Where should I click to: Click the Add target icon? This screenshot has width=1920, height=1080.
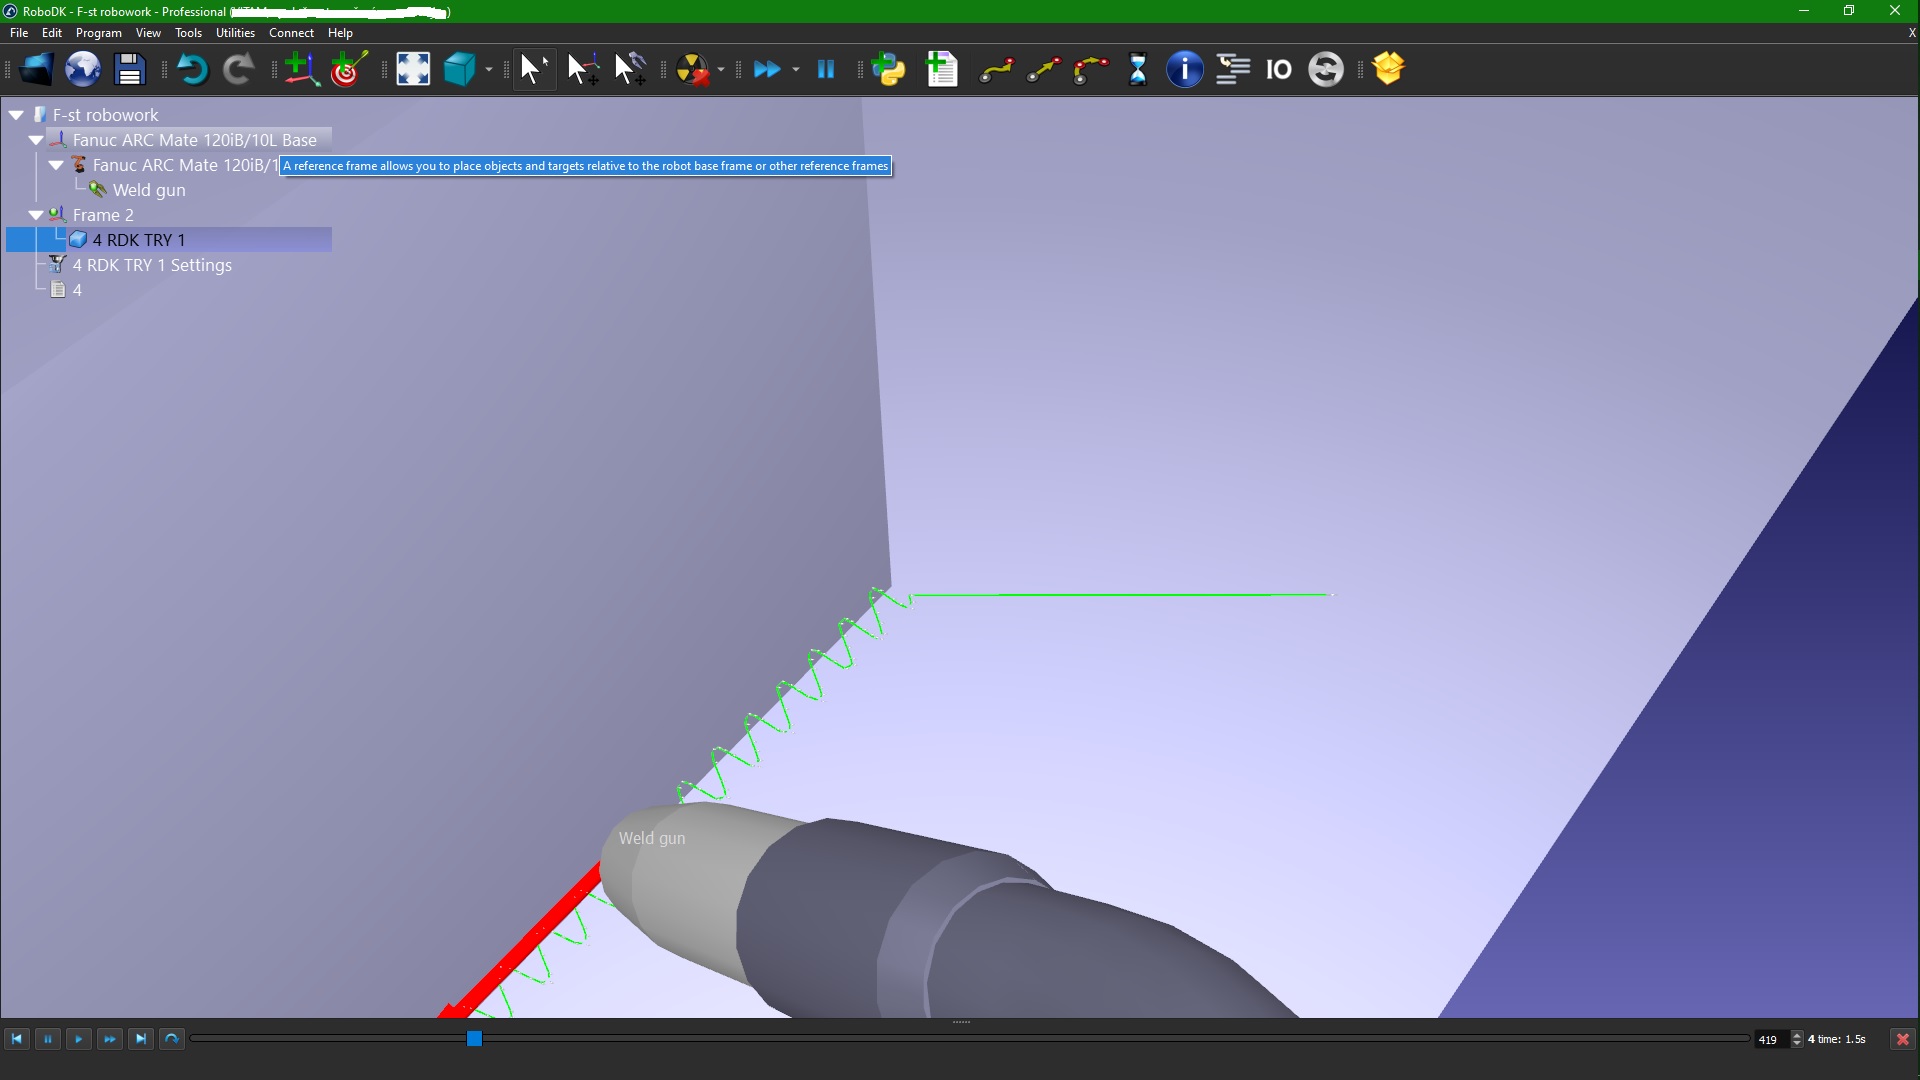click(349, 69)
